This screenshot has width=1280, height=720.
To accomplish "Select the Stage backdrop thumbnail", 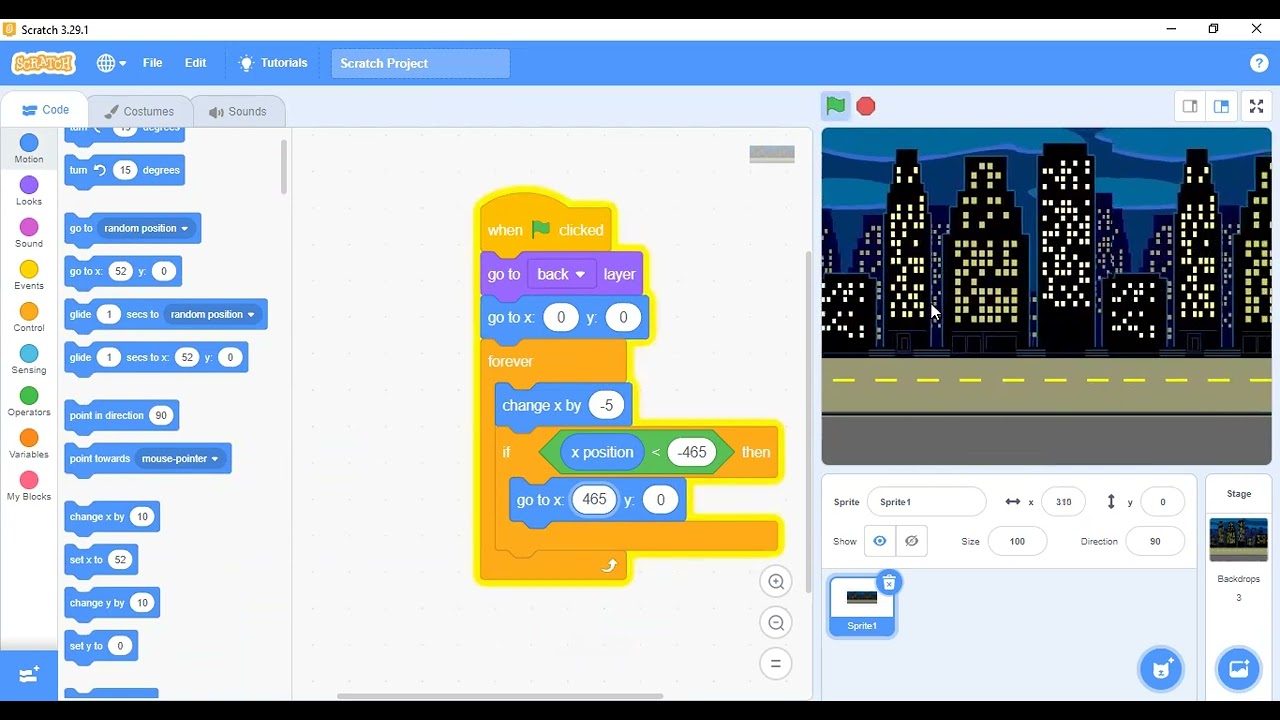I will (1238, 540).
